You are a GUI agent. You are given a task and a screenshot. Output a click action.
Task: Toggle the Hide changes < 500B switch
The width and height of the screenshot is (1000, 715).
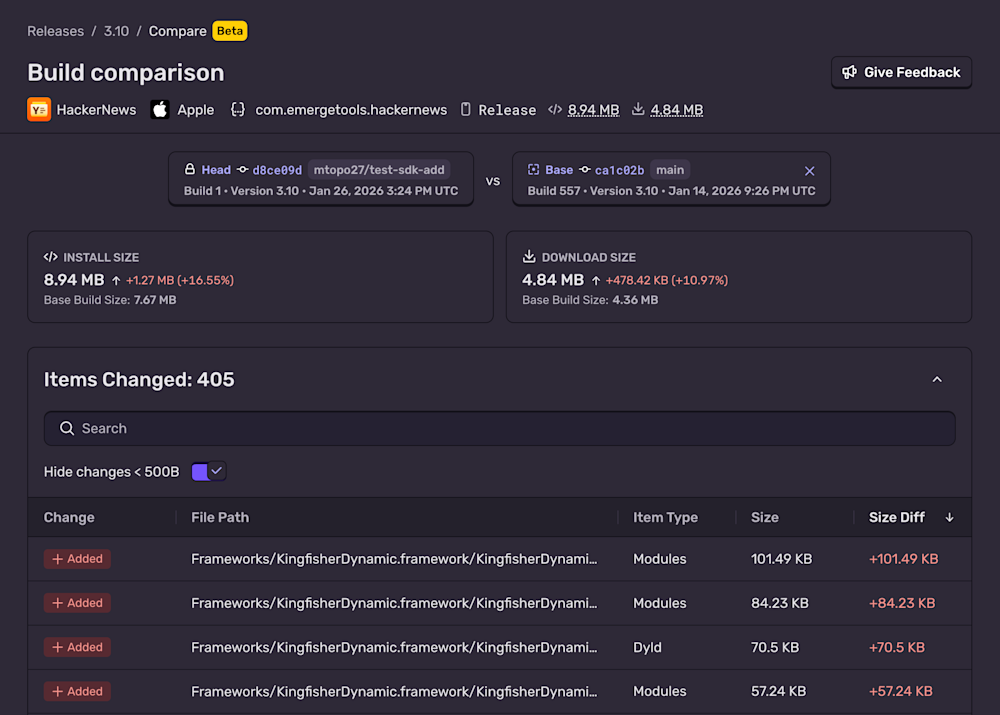pyautogui.click(x=209, y=471)
